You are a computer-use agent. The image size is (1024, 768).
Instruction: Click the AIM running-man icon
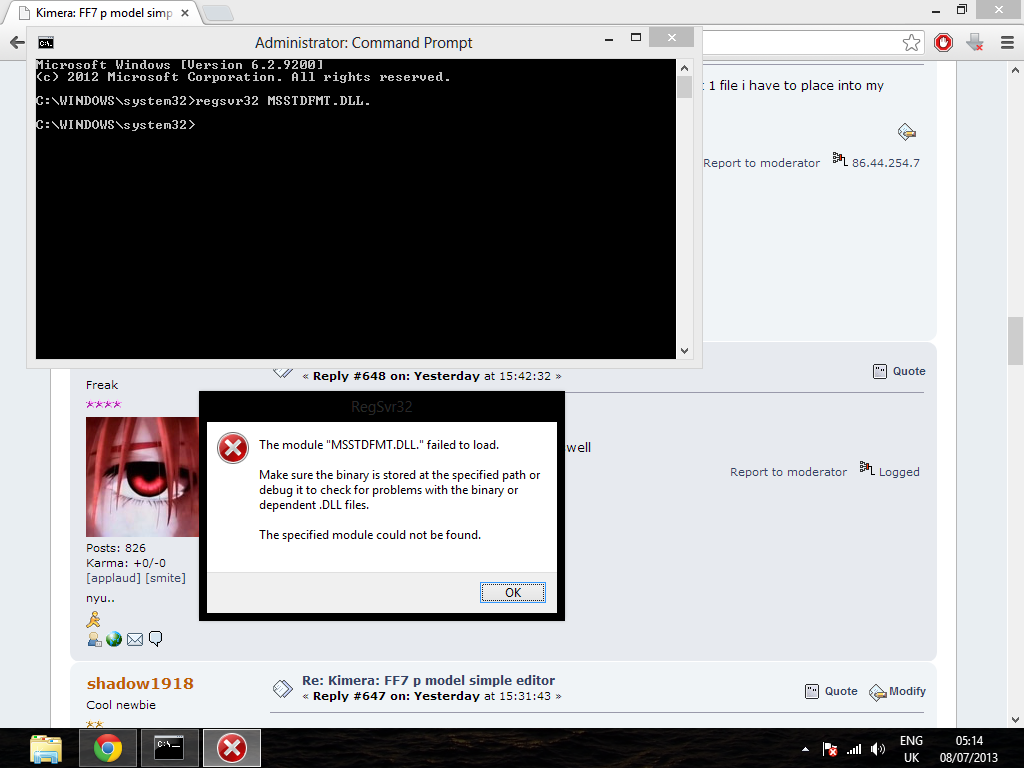tap(93, 619)
